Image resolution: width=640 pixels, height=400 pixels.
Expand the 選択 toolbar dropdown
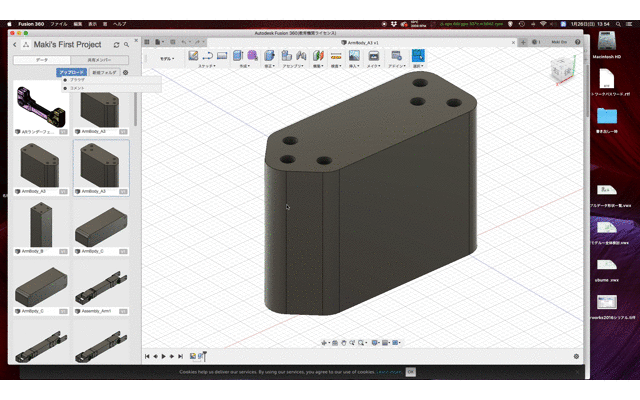pos(417,66)
